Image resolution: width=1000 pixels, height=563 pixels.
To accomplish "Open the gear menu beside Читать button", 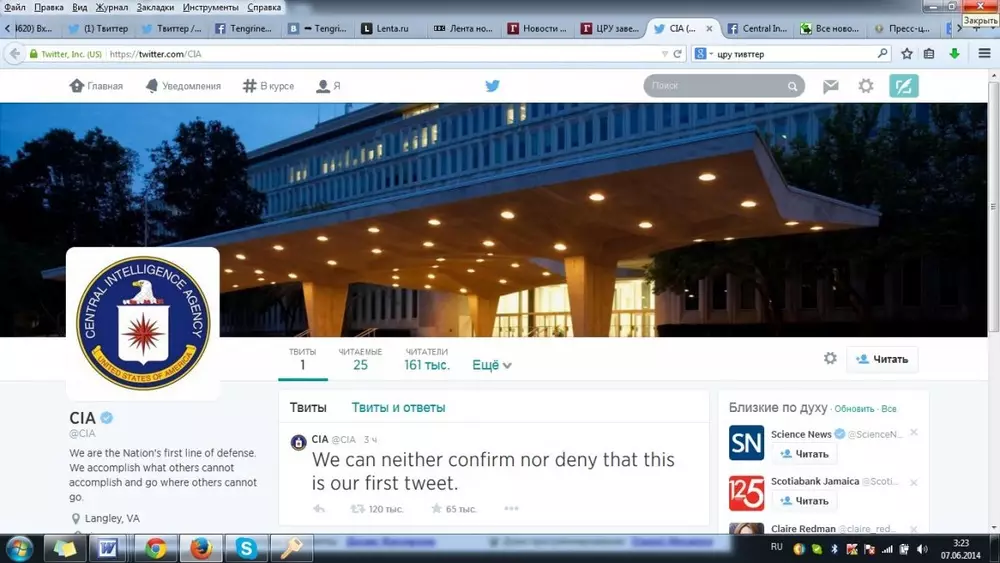I will (x=830, y=358).
